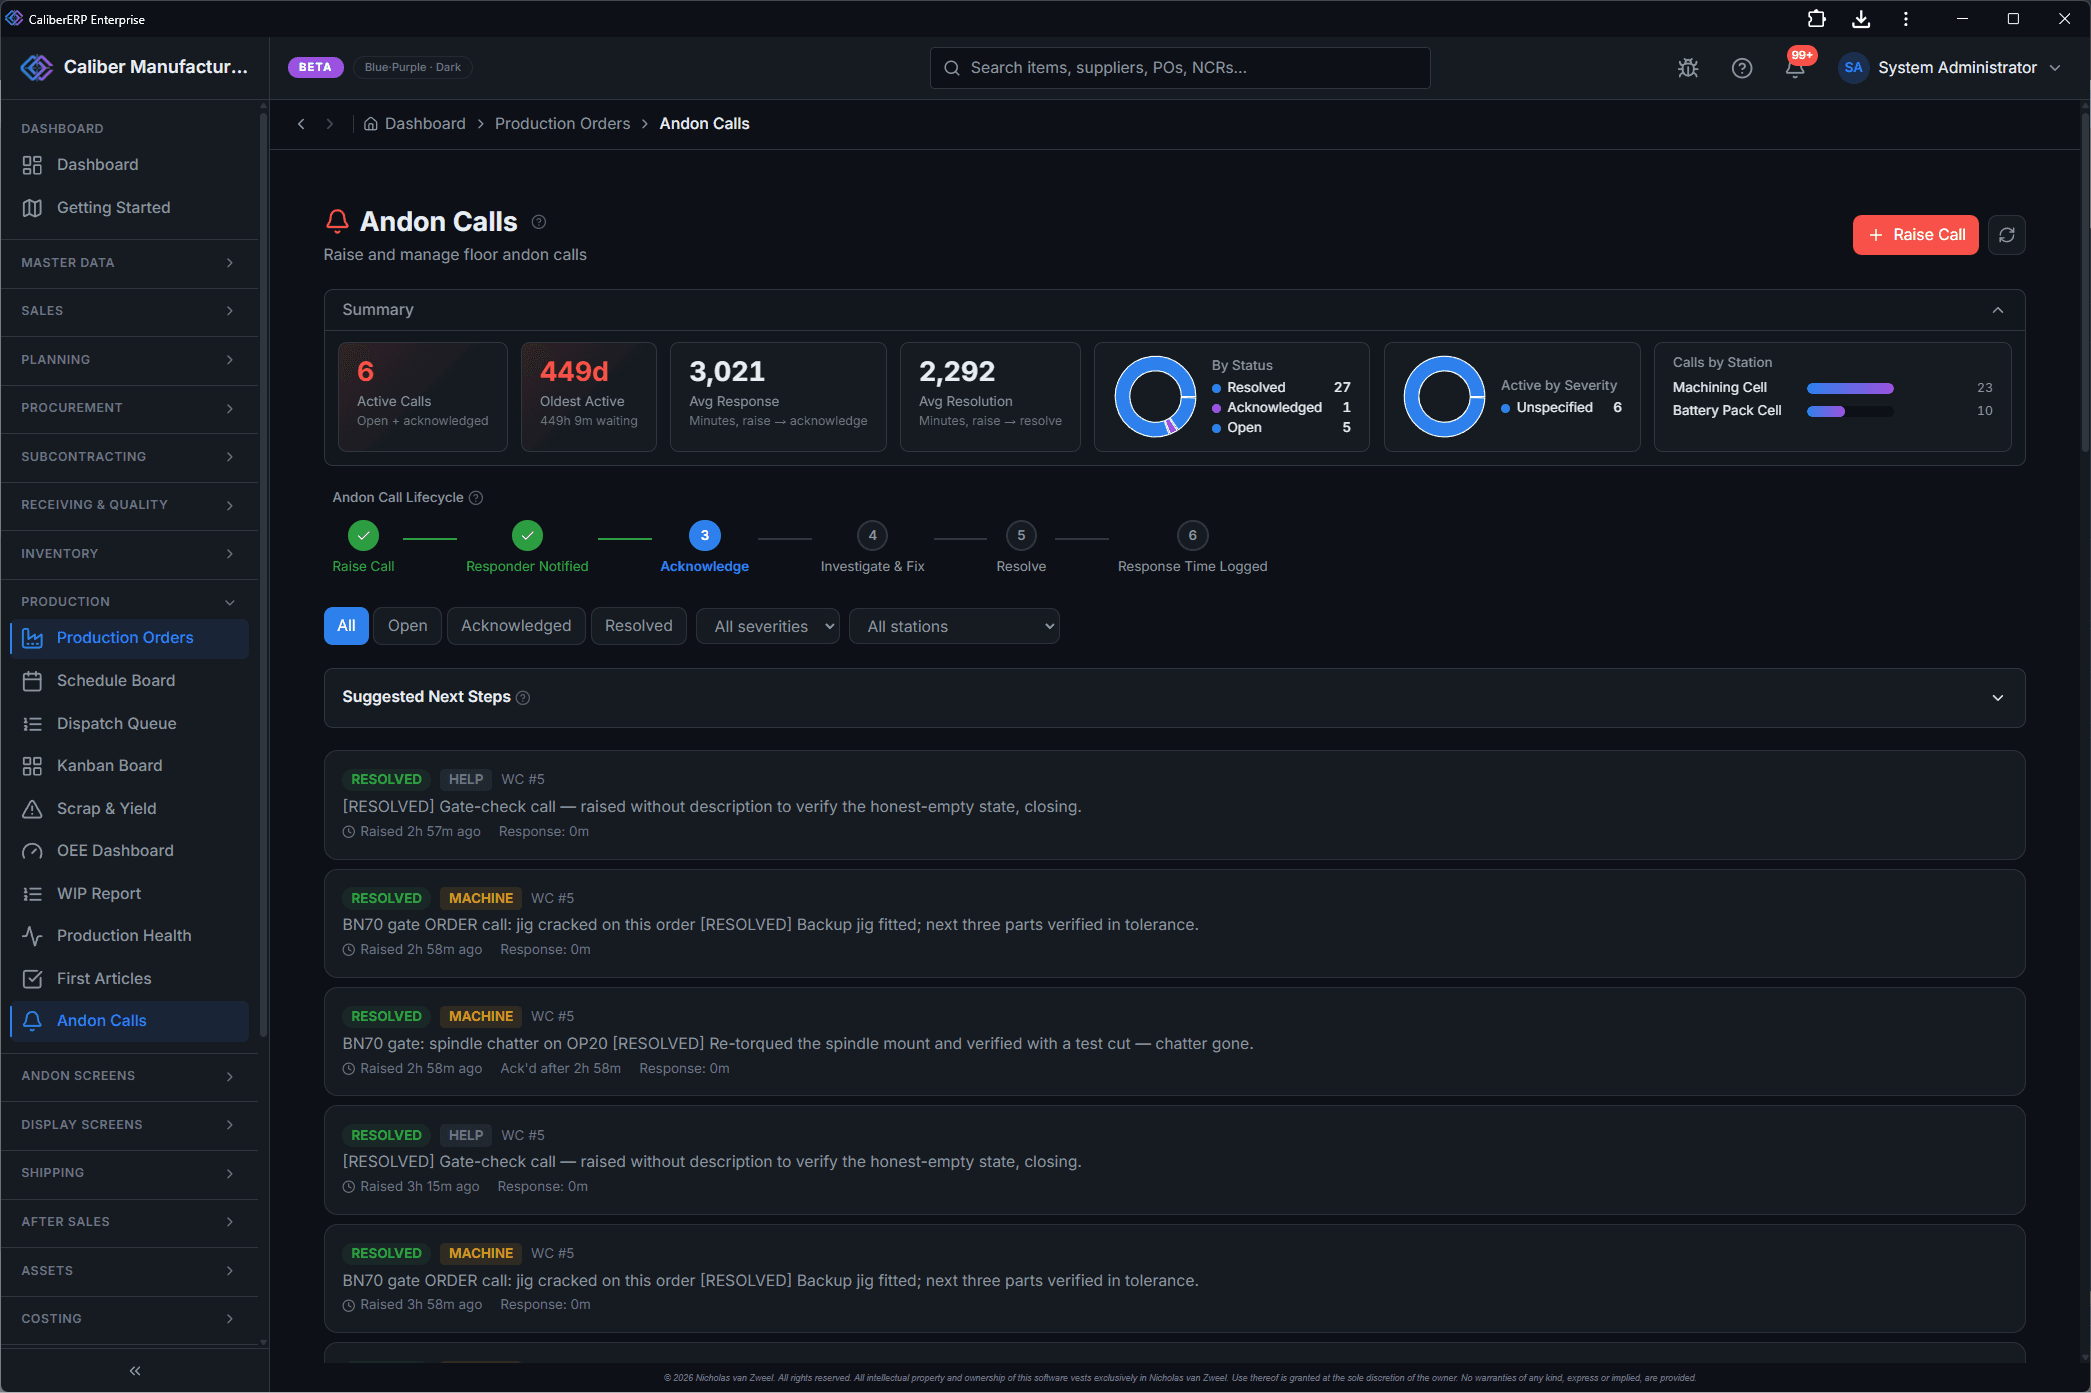The height and width of the screenshot is (1393, 2091).
Task: Expand Suggested Next Steps panel
Action: click(1998, 698)
